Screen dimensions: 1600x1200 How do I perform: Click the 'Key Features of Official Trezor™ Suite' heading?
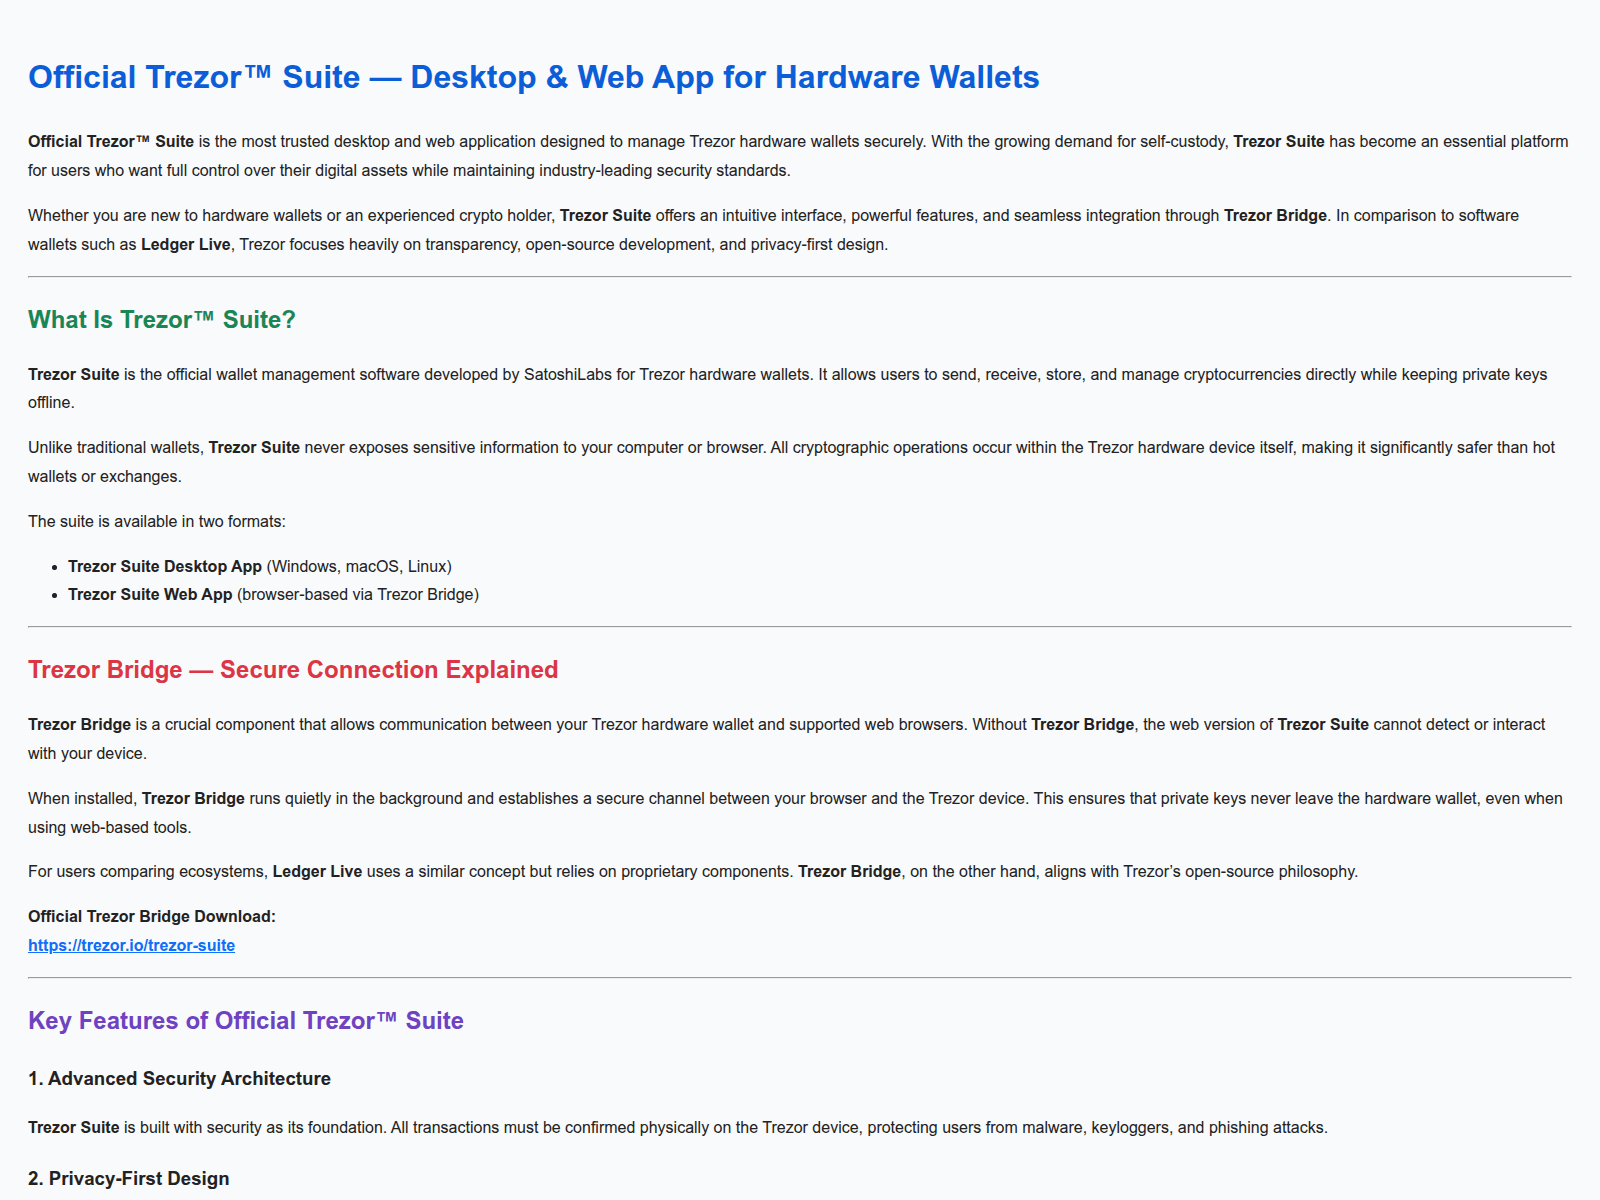(245, 1020)
